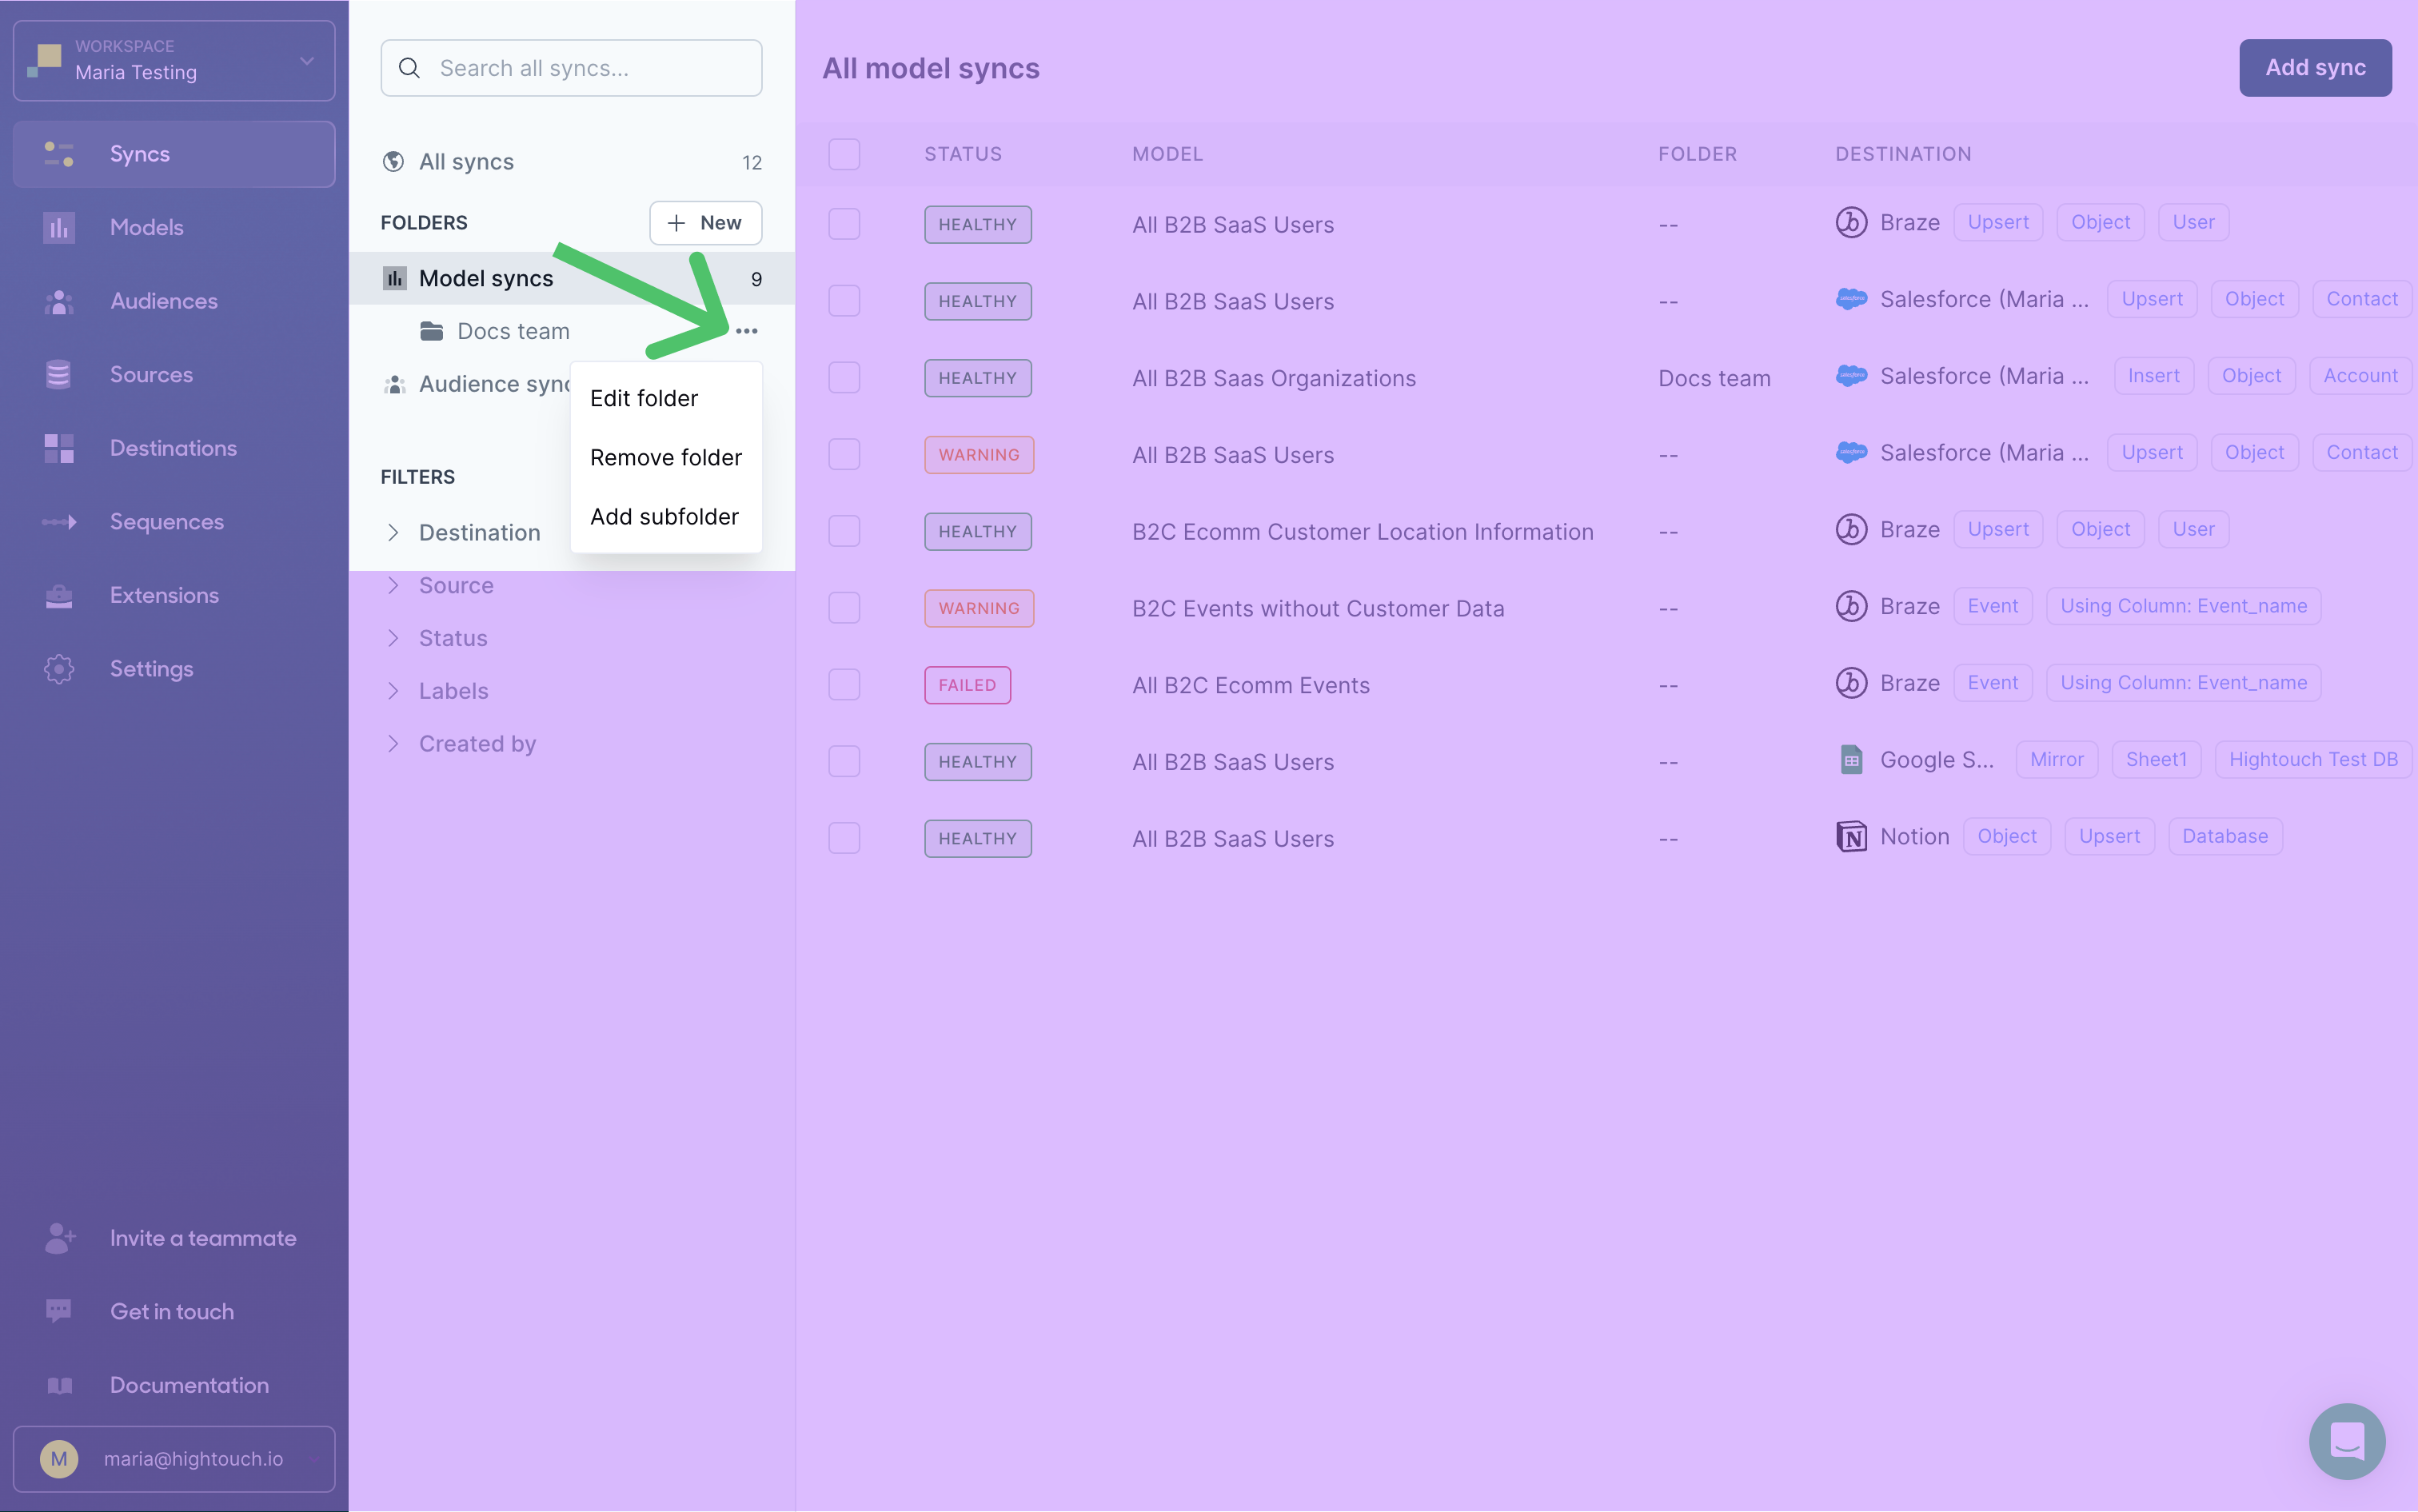Open the workspace switcher dropdown
This screenshot has height=1512, width=2418.
click(x=174, y=60)
